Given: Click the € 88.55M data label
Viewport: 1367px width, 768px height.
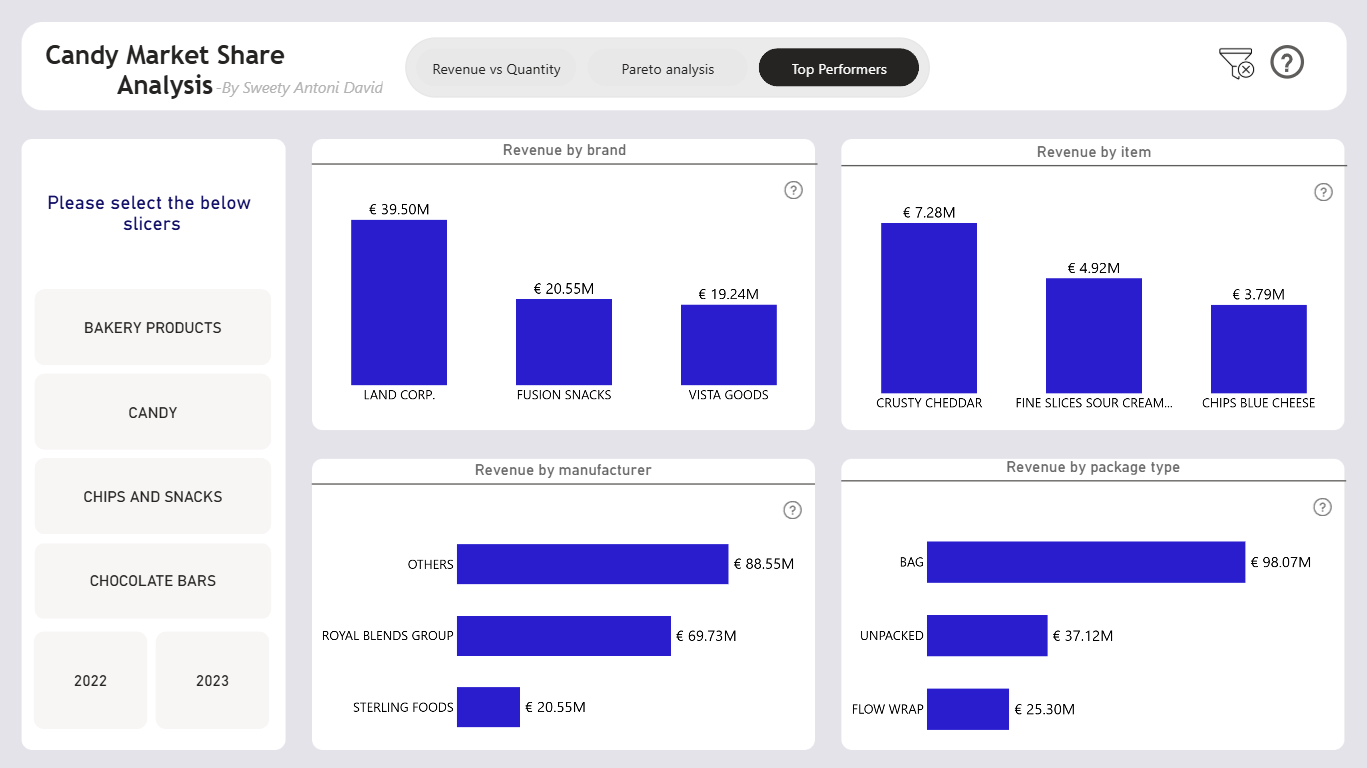Looking at the screenshot, I should coord(764,564).
